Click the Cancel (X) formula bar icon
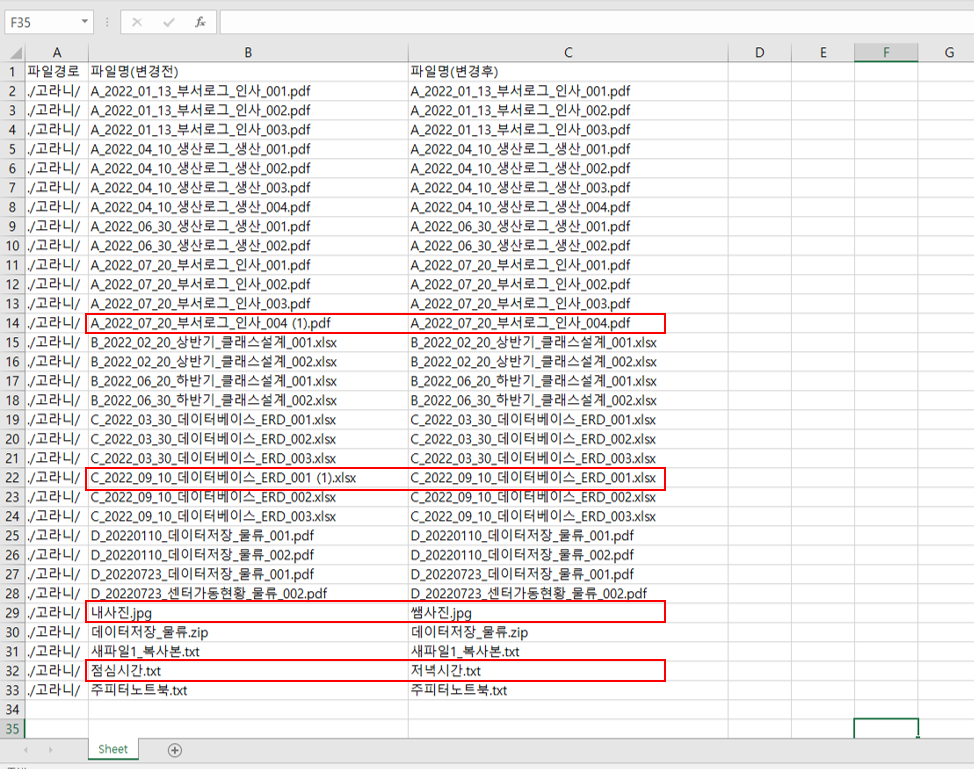974x769 pixels. tap(137, 22)
